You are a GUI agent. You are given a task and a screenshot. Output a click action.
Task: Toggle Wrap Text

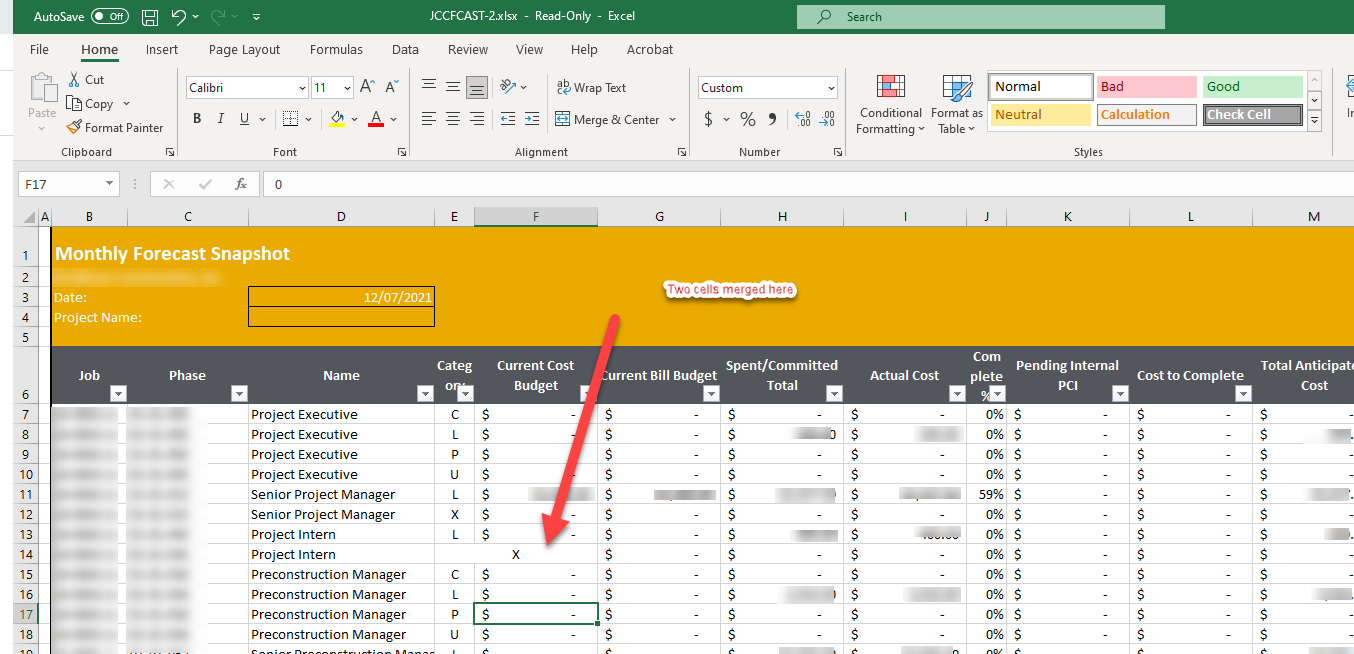(592, 87)
